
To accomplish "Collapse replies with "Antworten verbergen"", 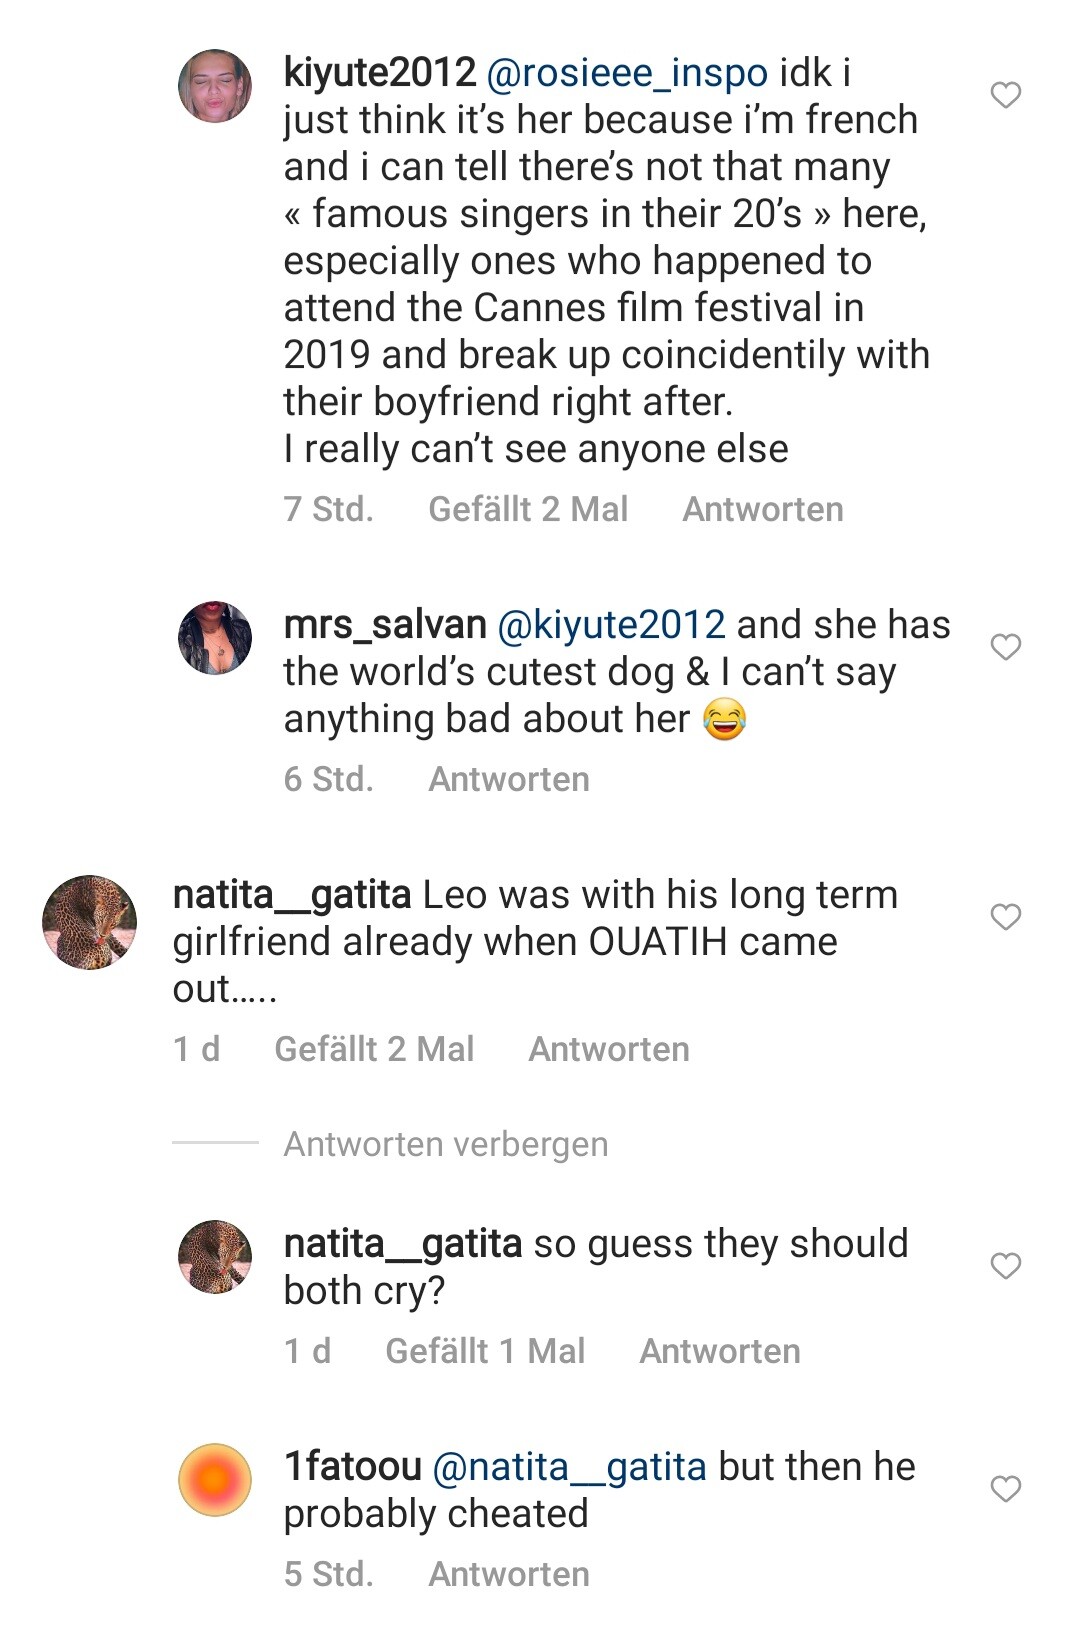I will tap(445, 1144).
